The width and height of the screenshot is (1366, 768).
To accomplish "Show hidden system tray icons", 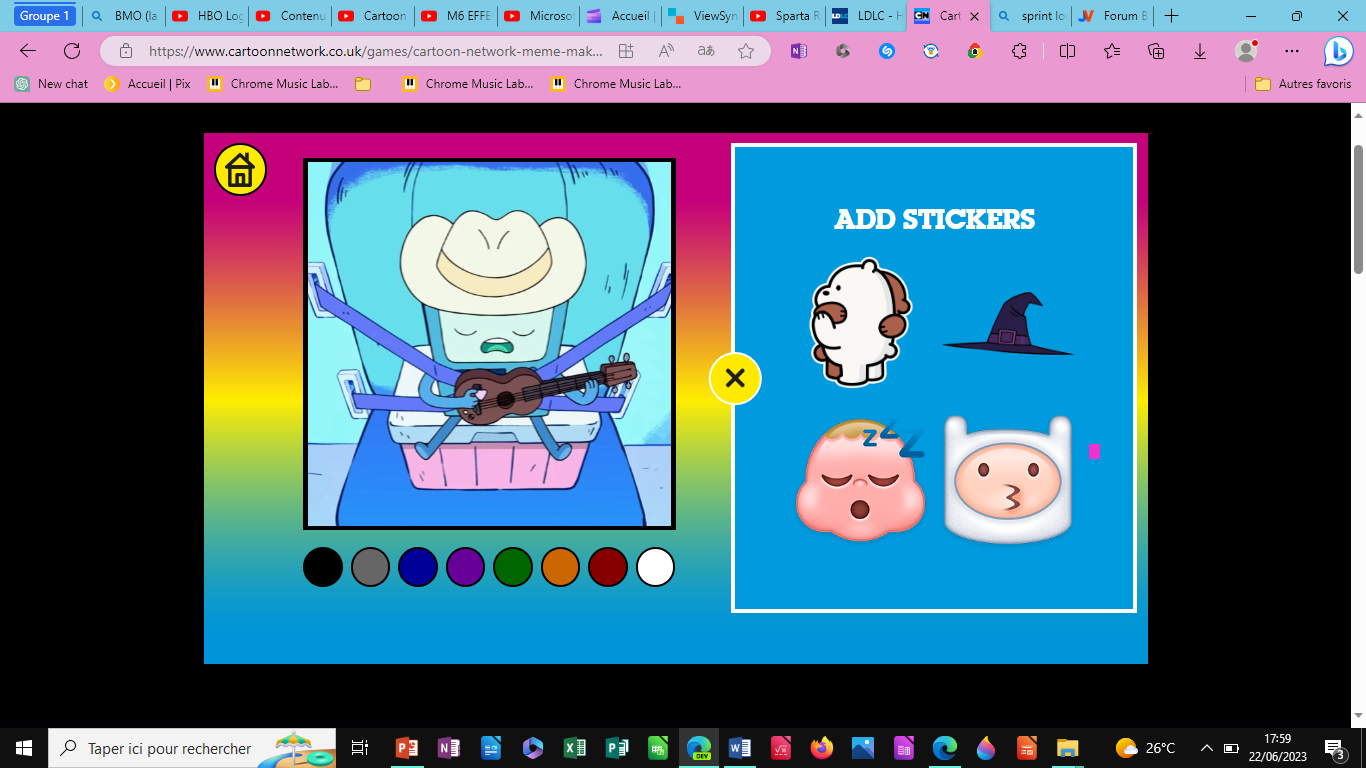I will click(1207, 748).
